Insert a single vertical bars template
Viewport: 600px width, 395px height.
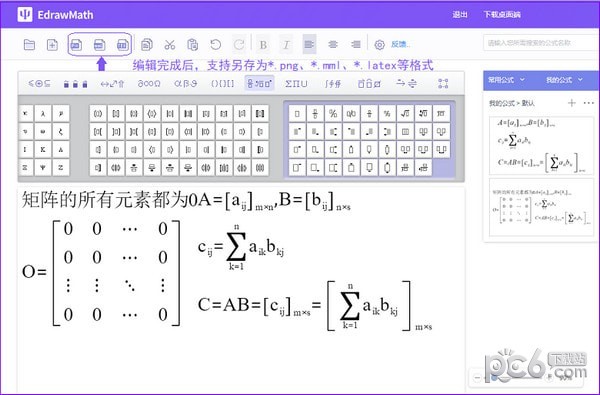point(170,114)
